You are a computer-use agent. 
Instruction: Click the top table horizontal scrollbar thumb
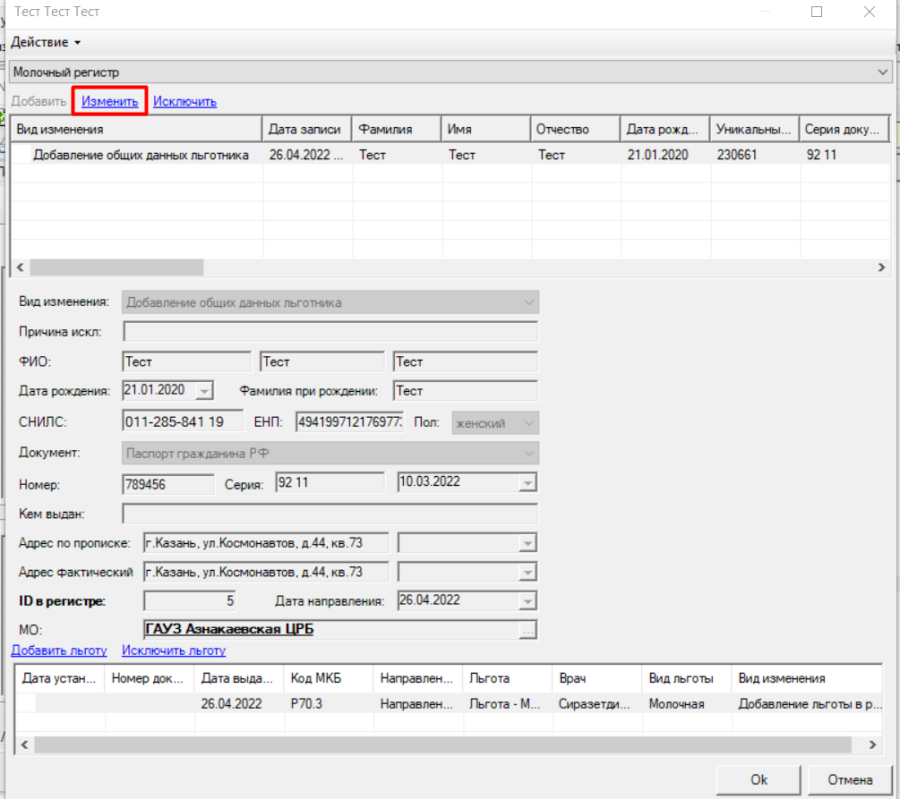(x=117, y=267)
